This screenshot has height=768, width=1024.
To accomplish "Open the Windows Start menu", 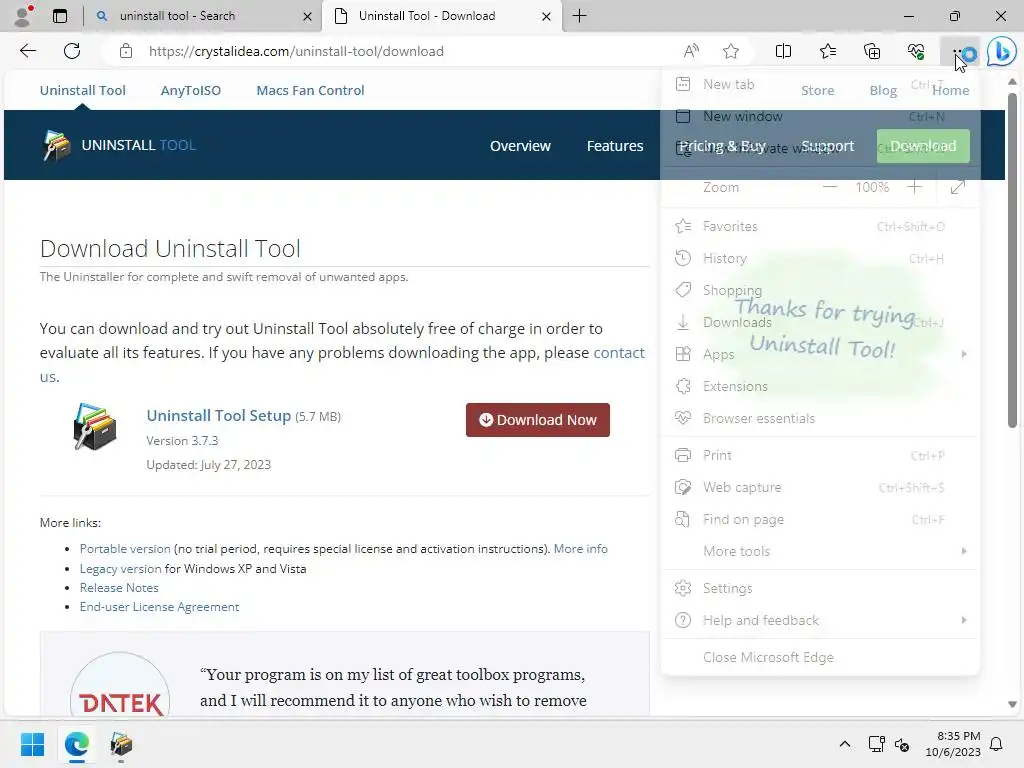I will 32,744.
